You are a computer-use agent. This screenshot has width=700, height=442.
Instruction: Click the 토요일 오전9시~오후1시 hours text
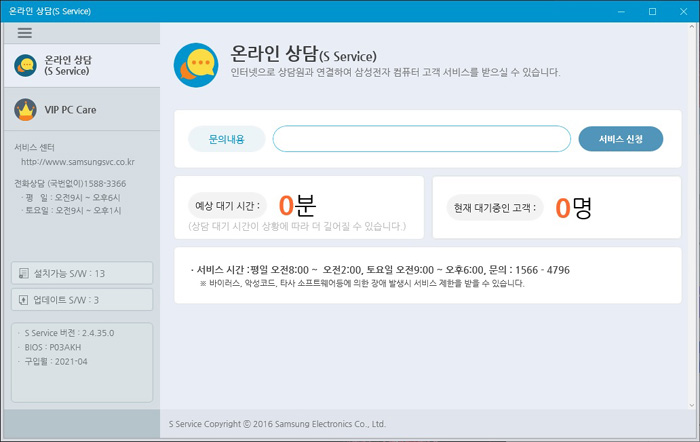click(x=73, y=210)
